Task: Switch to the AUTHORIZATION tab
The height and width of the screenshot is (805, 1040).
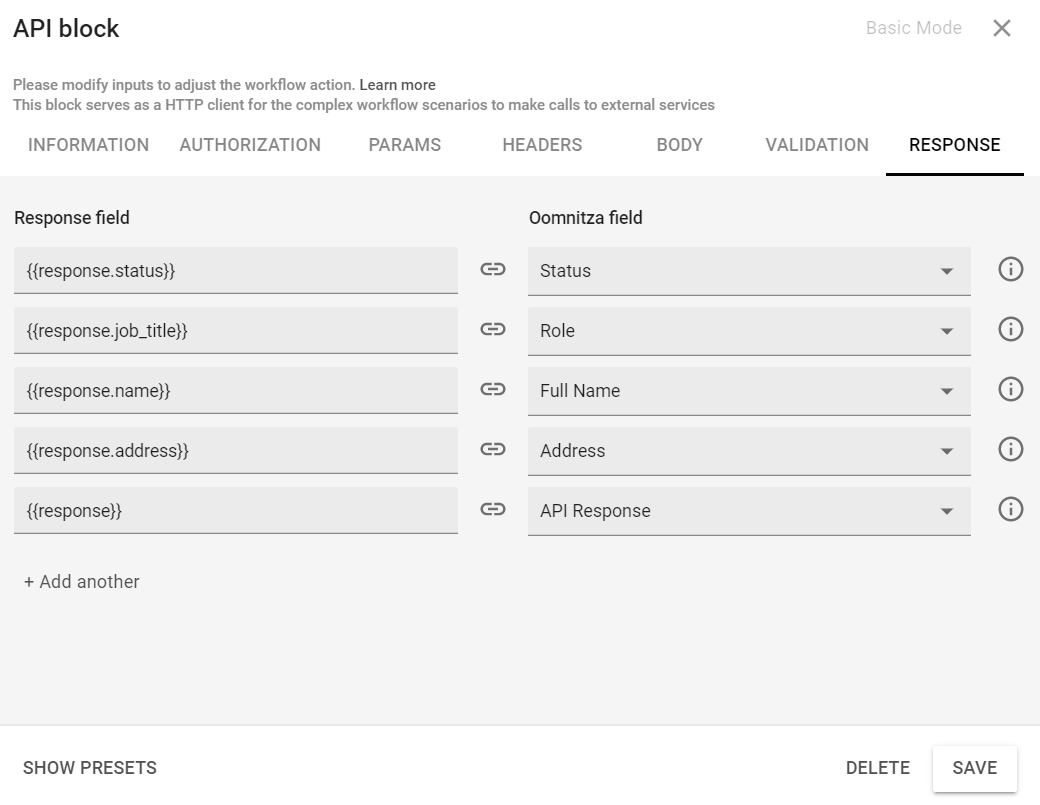Action: pos(249,145)
